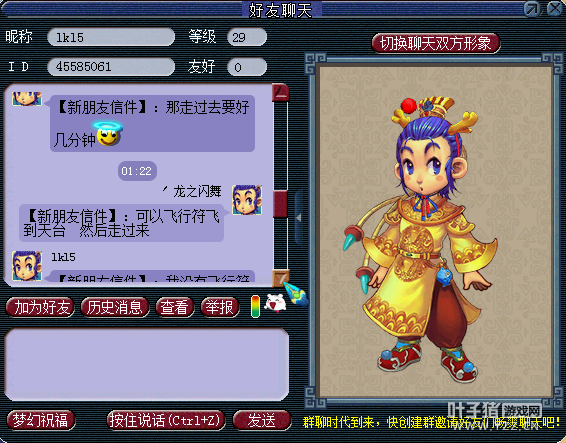The image size is (566, 443).
Task: Click 龙之闪舞's avatar in the chat
Action: click(247, 200)
